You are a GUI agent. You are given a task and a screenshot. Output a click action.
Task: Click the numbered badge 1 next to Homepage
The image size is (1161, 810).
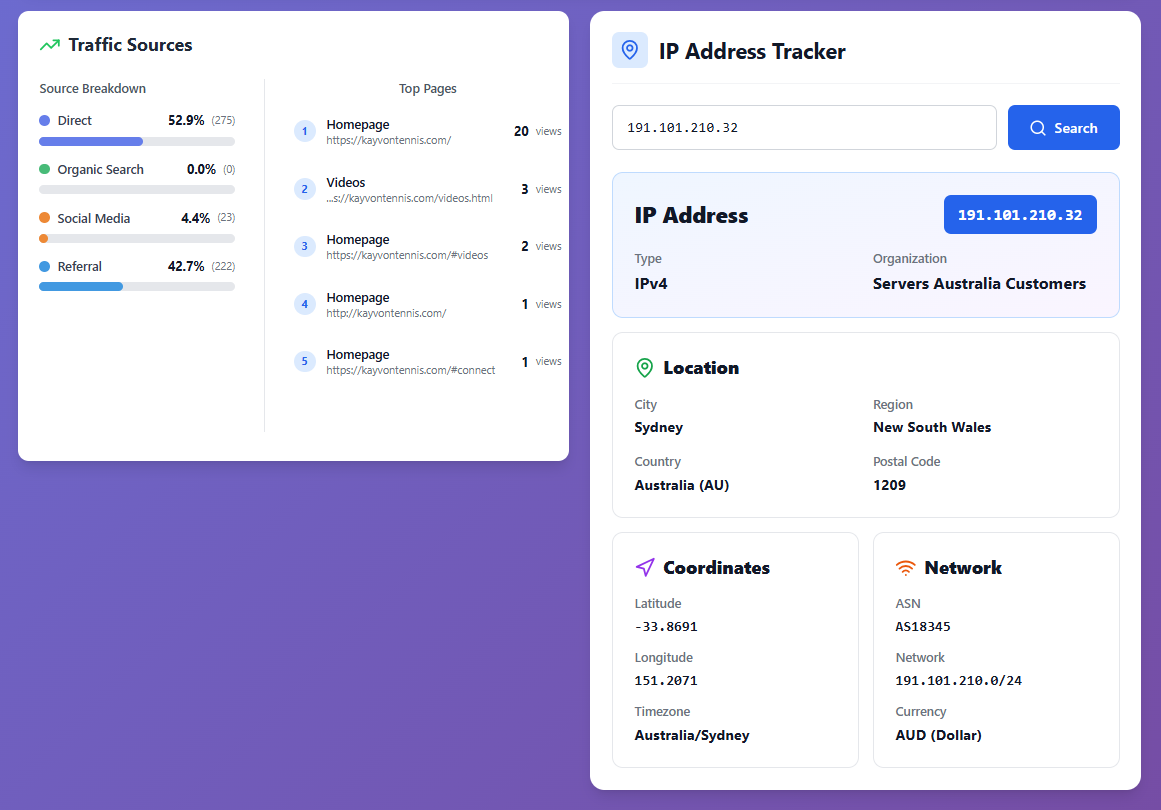304,131
